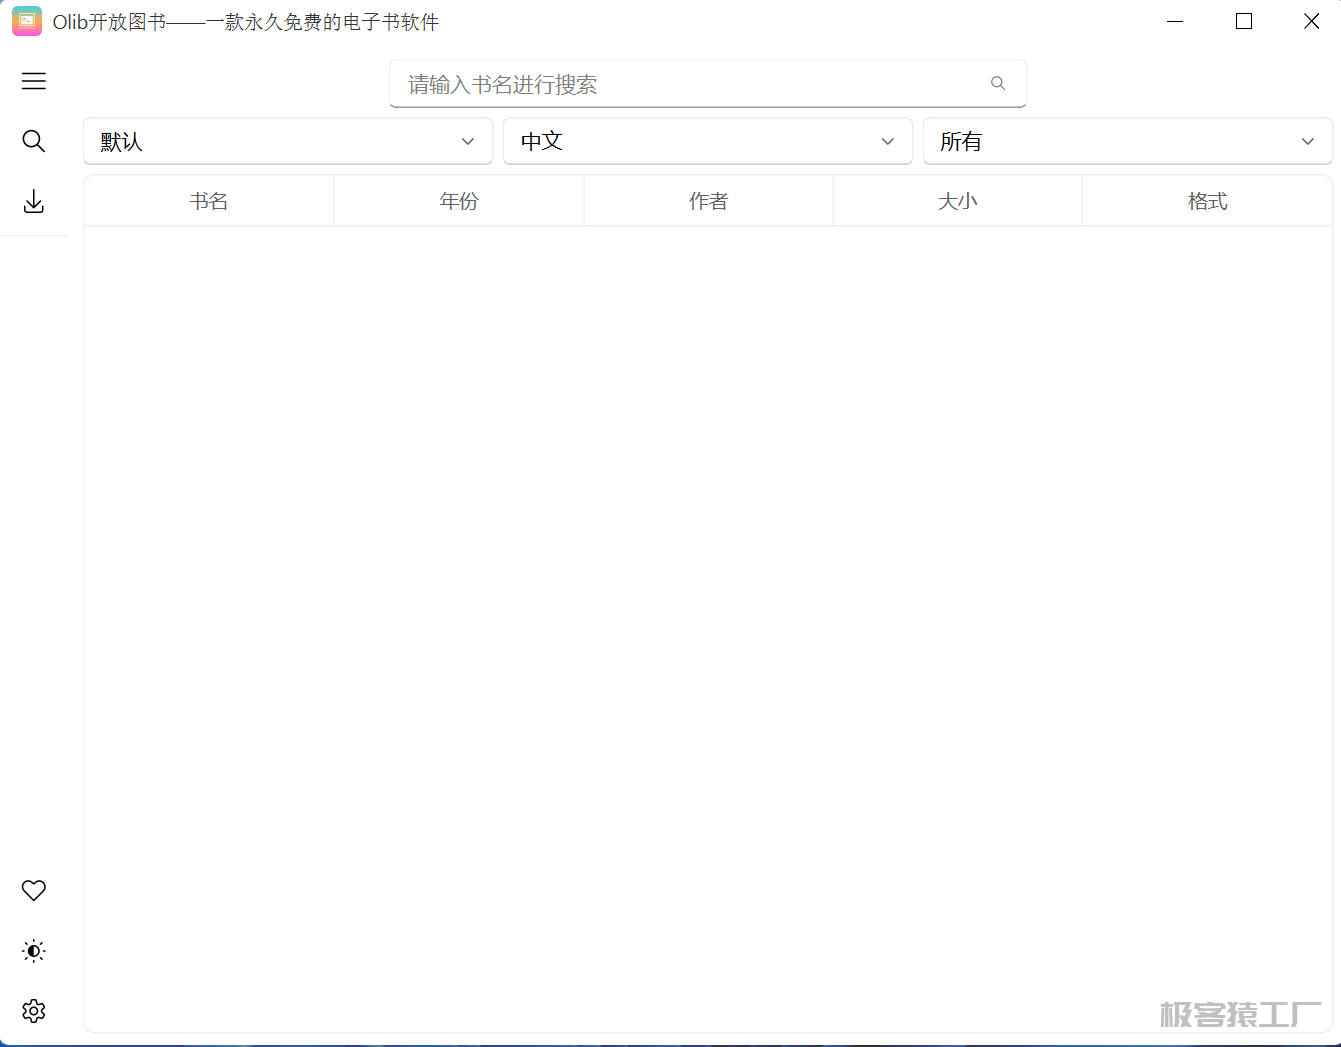Click the Olib app logo icon
Viewport: 1341px width, 1047px height.
[27, 21]
